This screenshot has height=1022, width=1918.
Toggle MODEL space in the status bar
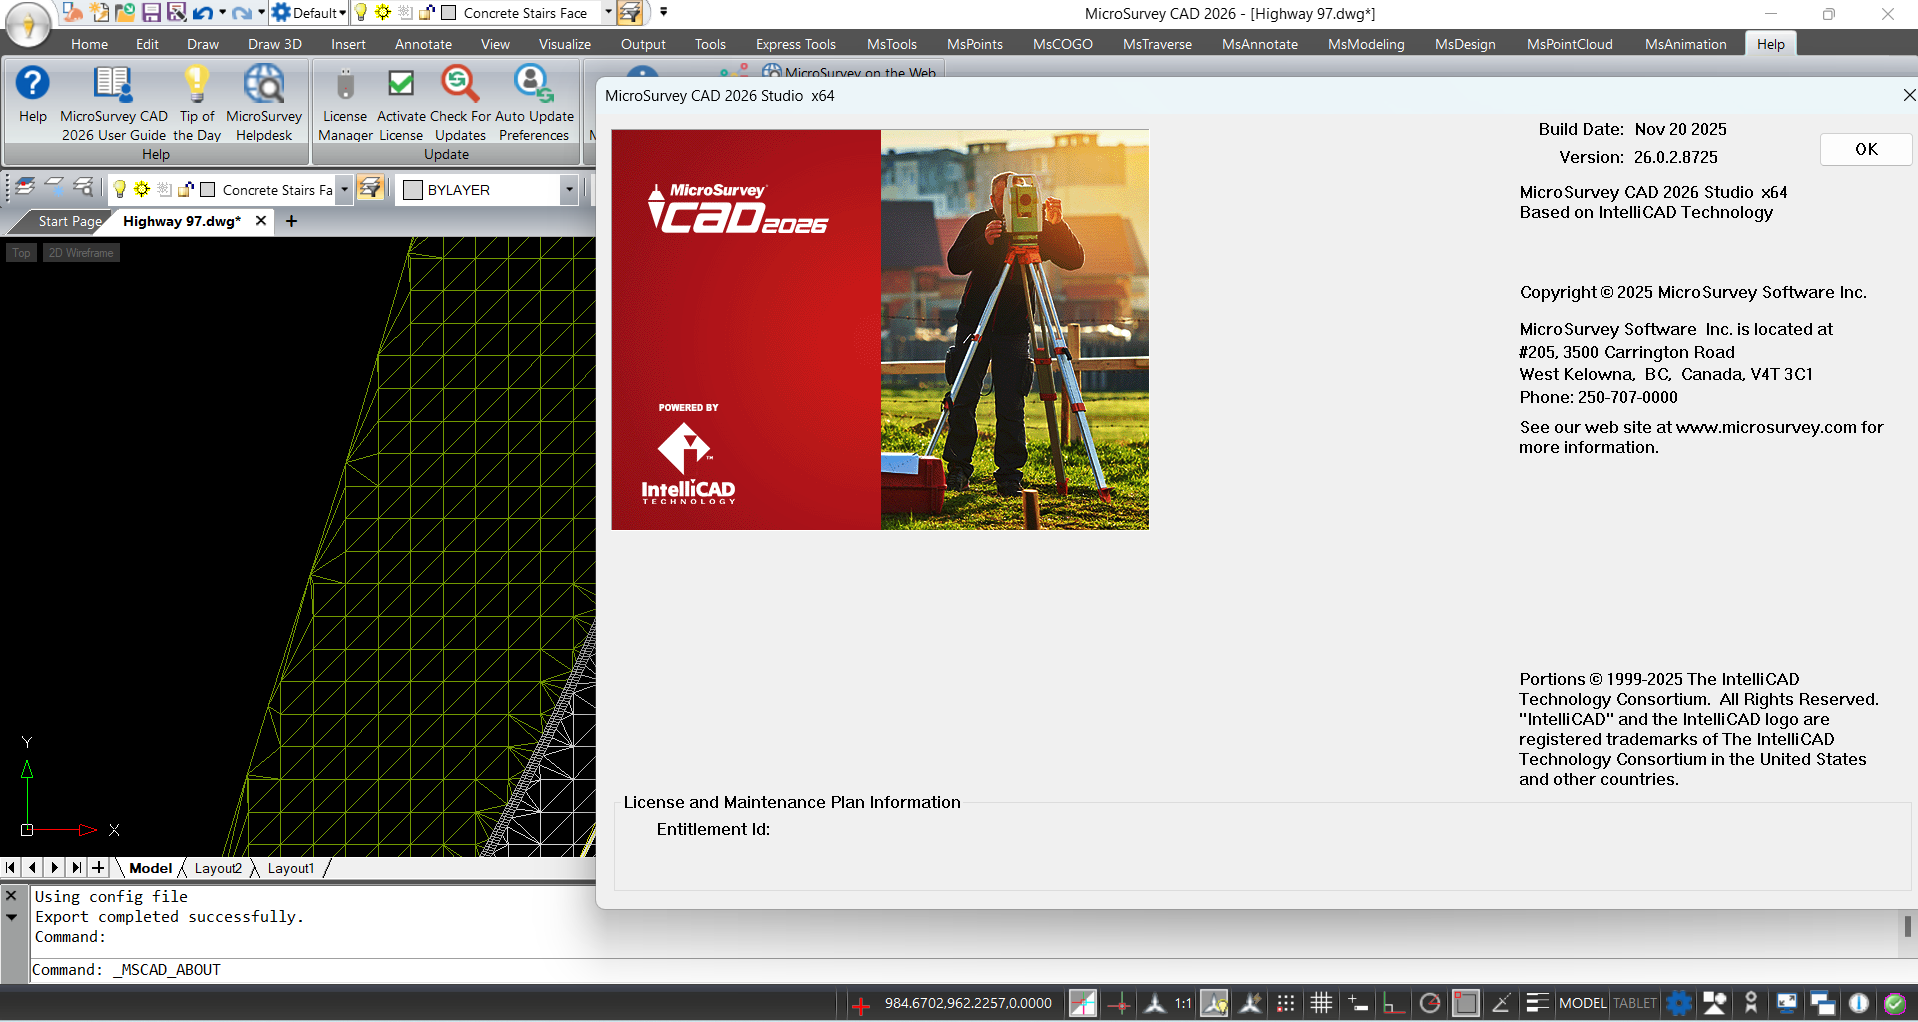(1582, 1003)
